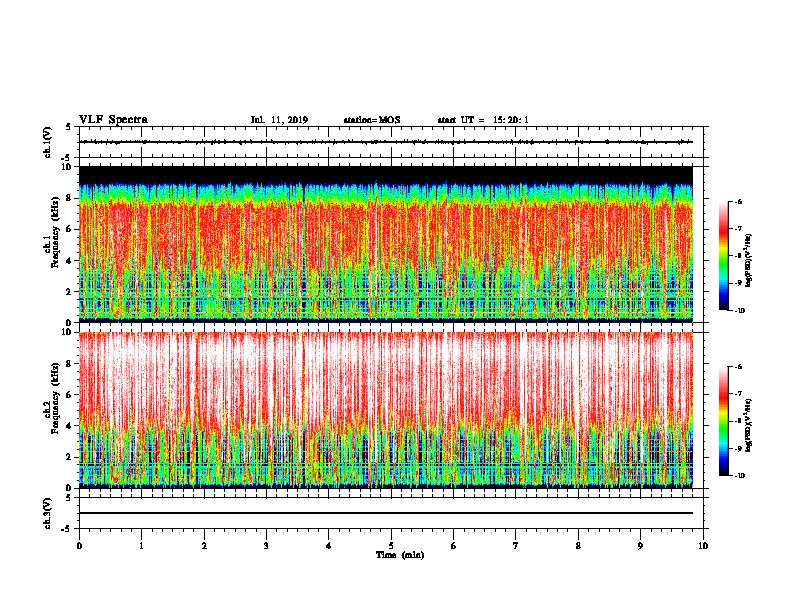
Task: Click the "10" minute time tick
Action: tap(703, 546)
